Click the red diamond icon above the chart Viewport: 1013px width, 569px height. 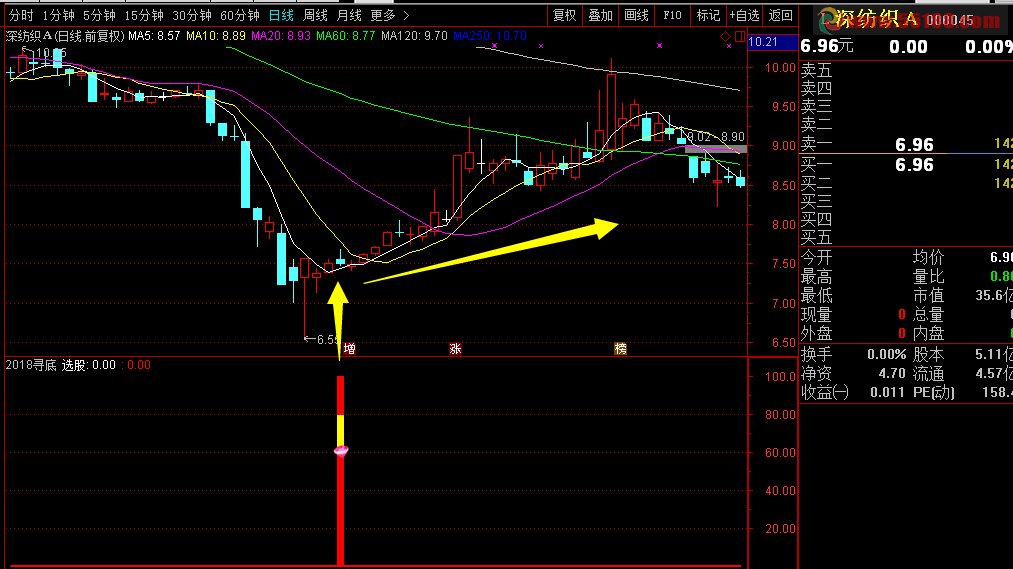click(x=726, y=36)
